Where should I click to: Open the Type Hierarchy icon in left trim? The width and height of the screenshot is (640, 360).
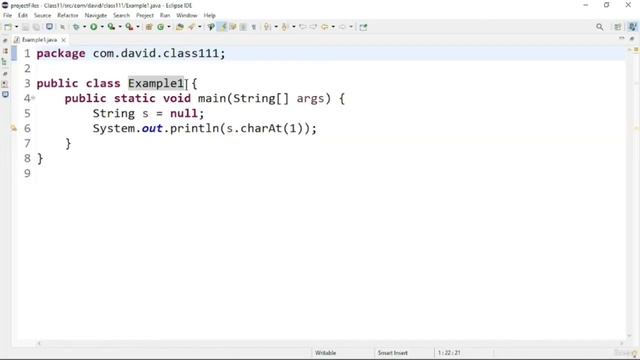click(x=4, y=62)
